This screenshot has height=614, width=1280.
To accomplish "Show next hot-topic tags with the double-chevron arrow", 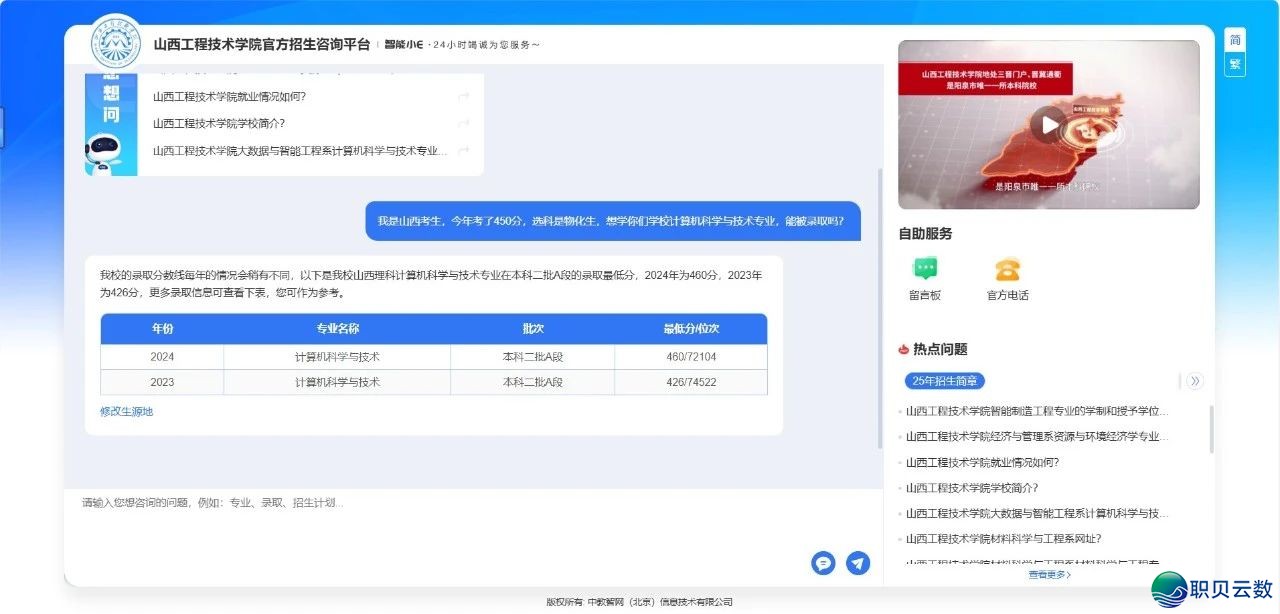I will click(x=1195, y=381).
